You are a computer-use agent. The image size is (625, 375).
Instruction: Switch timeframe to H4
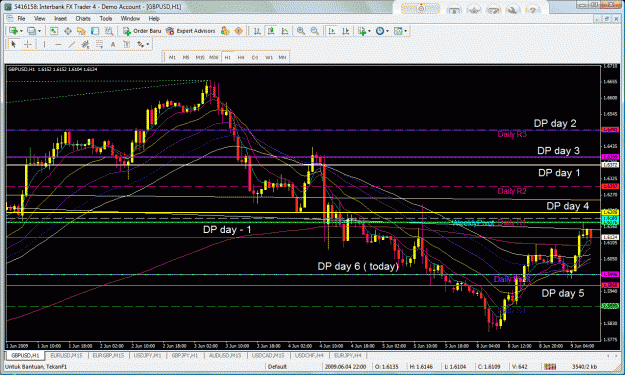pos(241,57)
